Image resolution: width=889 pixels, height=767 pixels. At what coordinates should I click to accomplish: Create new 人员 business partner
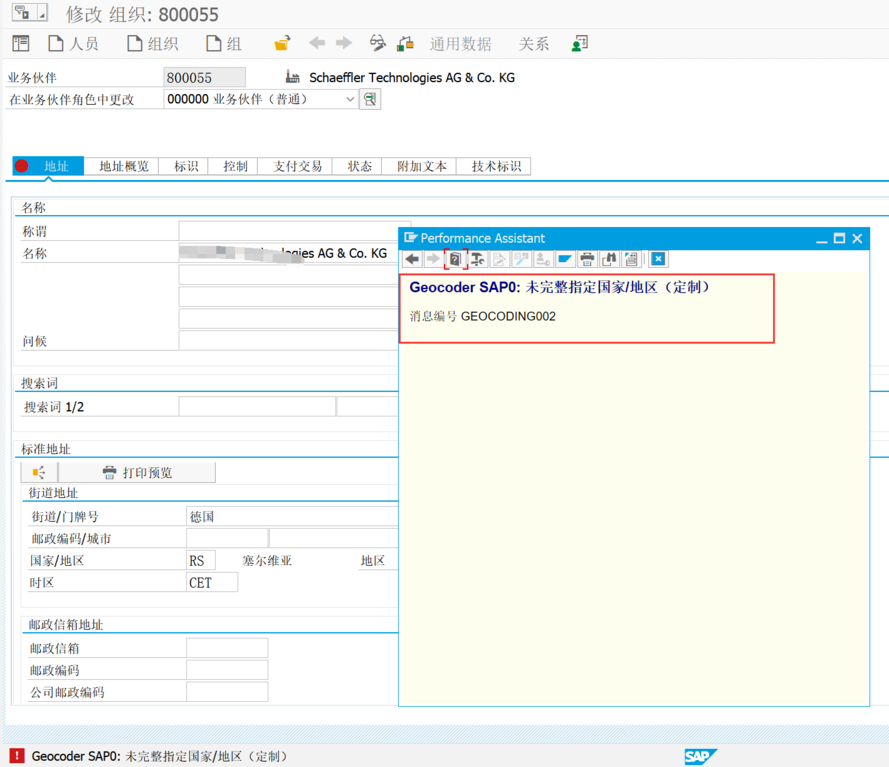click(x=73, y=44)
